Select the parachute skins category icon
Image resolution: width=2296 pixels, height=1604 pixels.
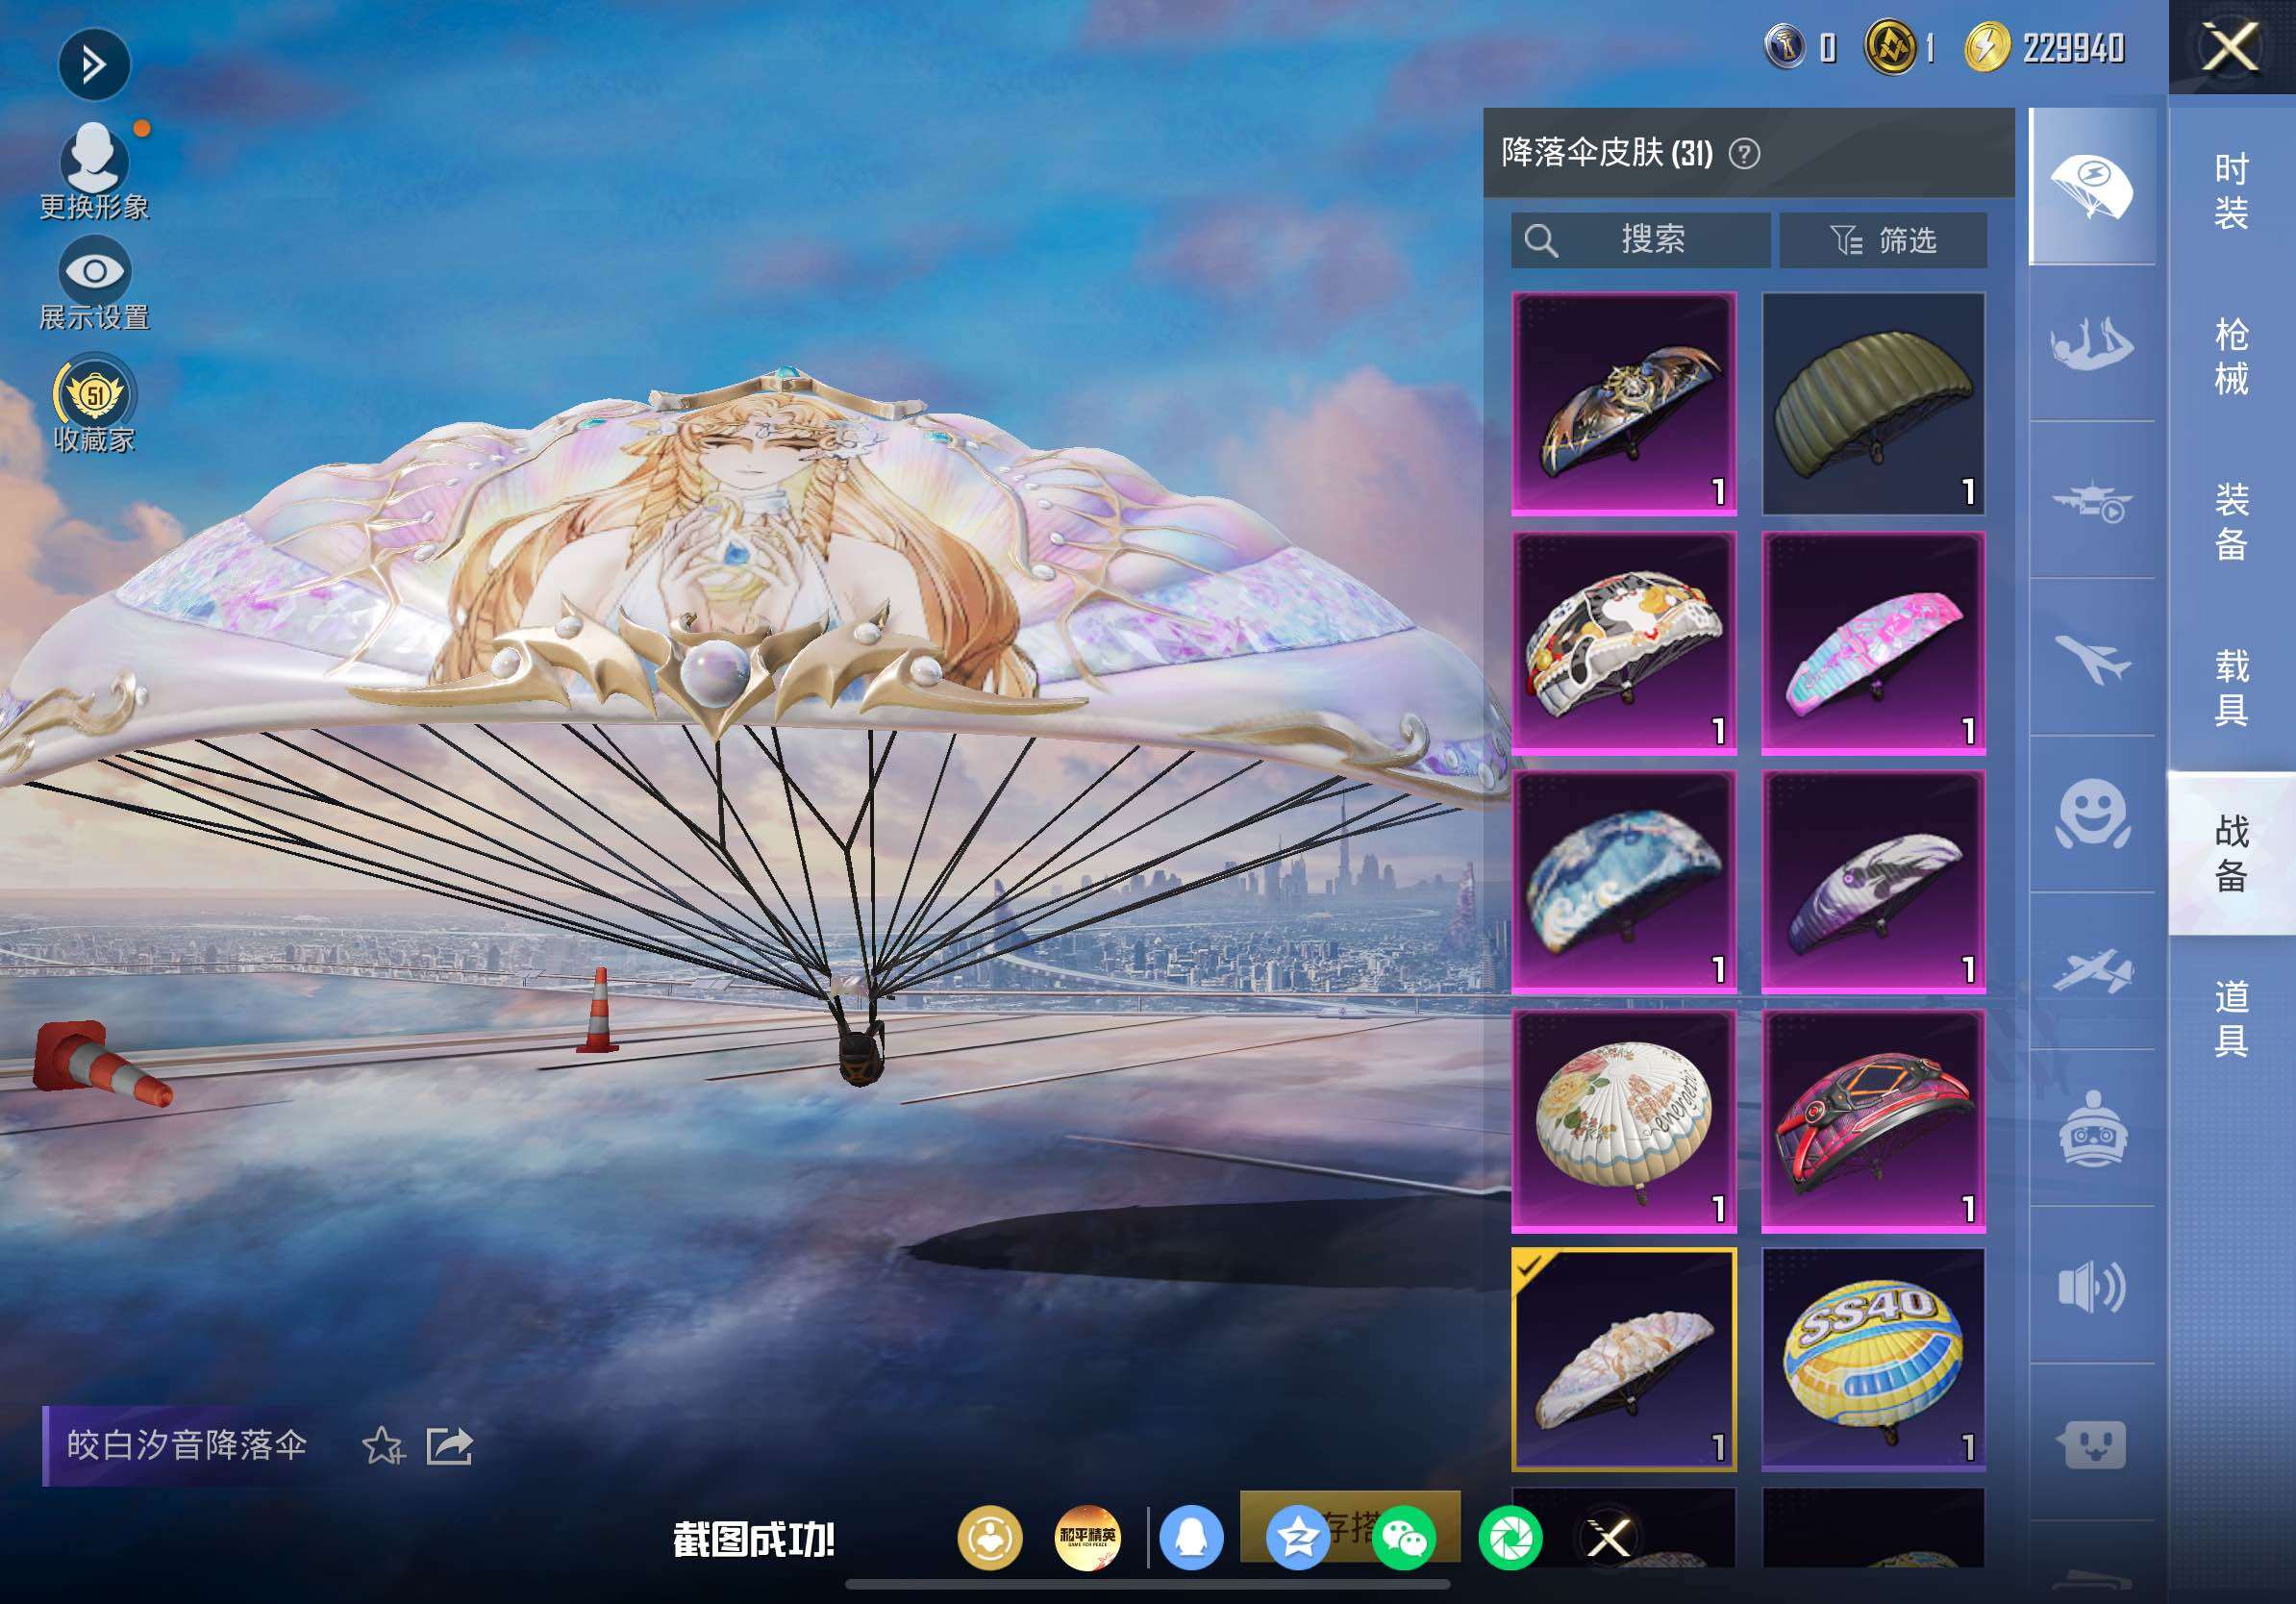pos(2091,186)
